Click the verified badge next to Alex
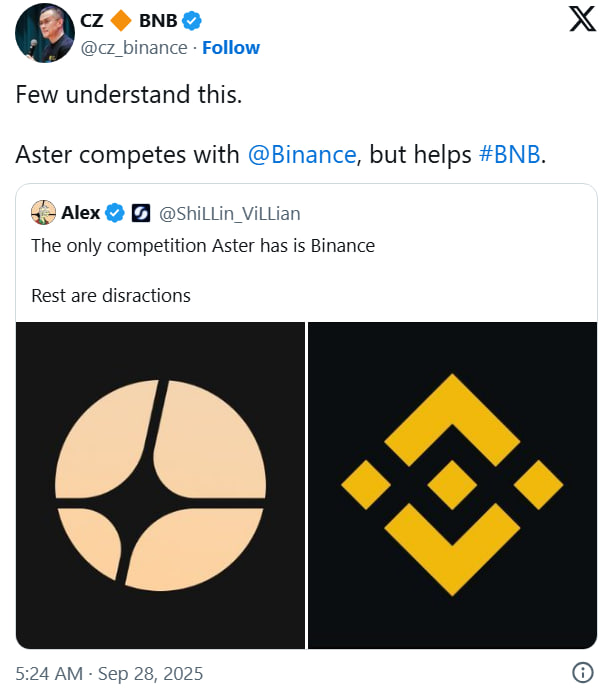Screen dimensions: 613x695 [115, 213]
